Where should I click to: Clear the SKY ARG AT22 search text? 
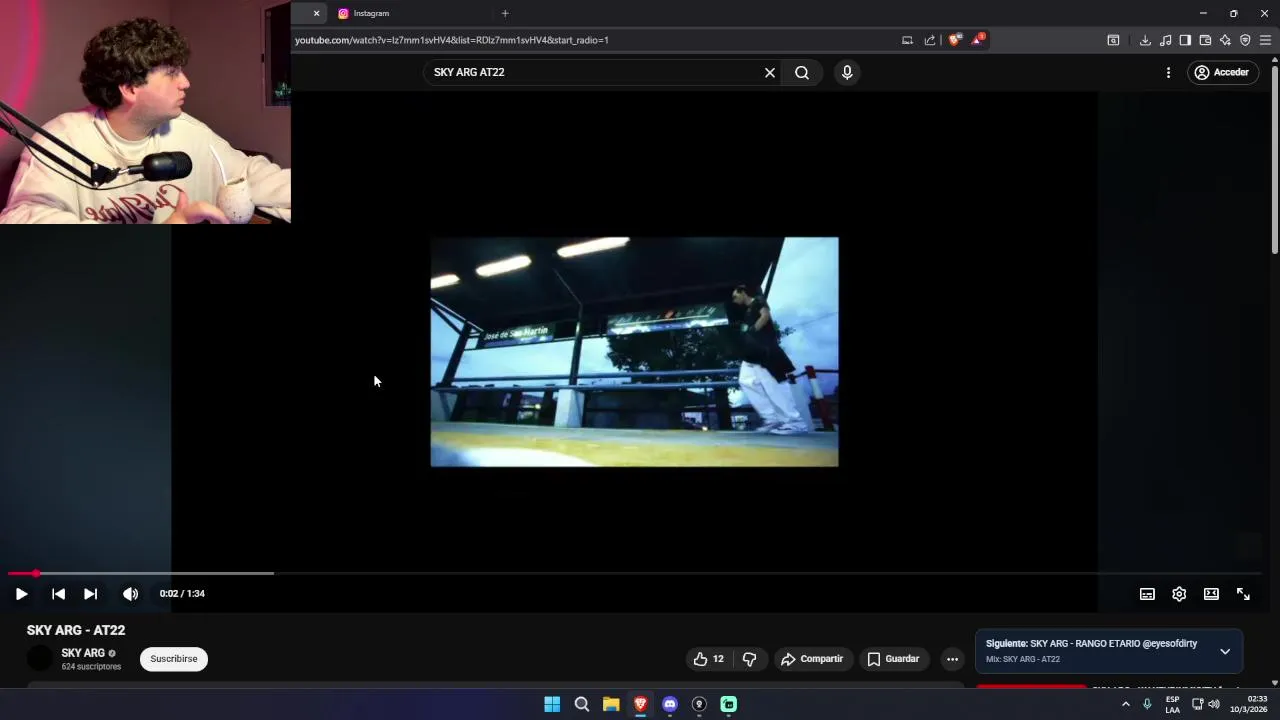click(770, 72)
